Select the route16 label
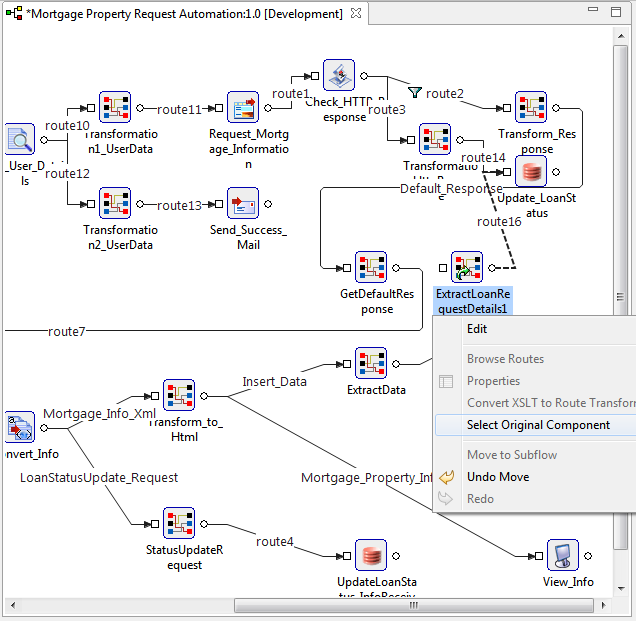The height and width of the screenshot is (621, 636). pos(499,221)
